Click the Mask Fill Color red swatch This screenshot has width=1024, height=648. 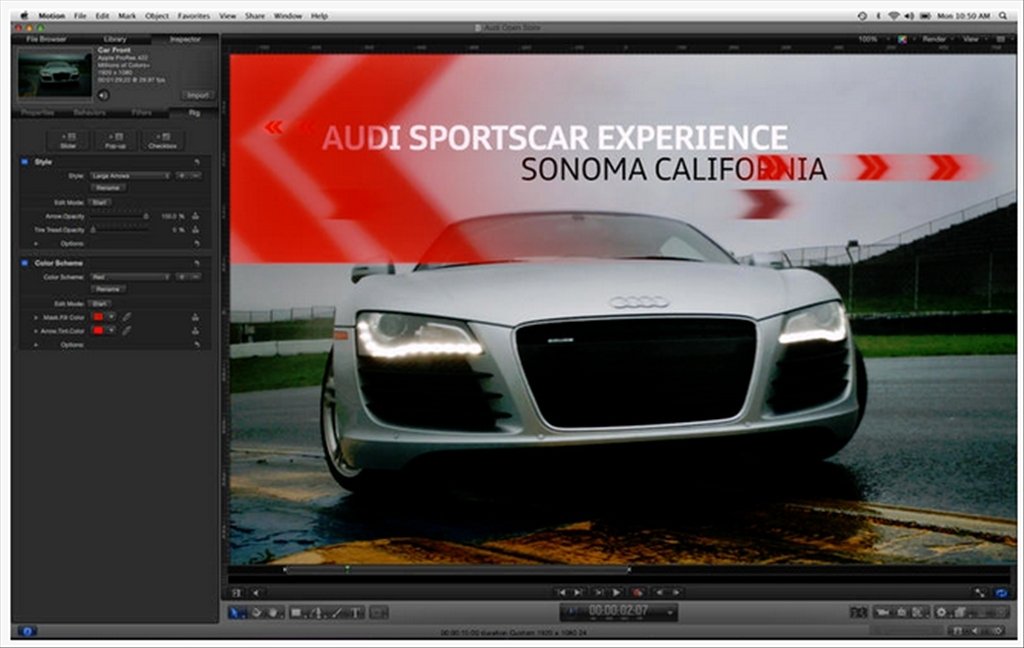98,317
